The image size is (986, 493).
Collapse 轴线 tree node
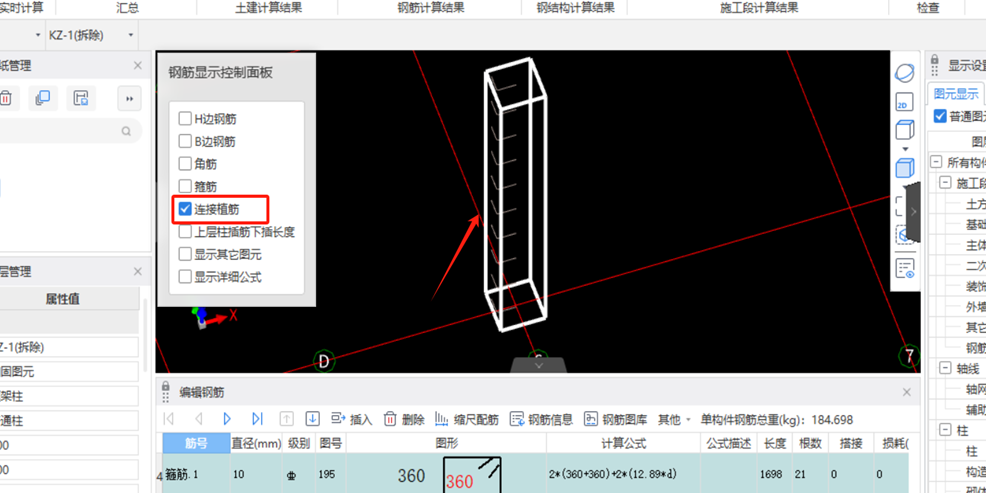point(945,367)
